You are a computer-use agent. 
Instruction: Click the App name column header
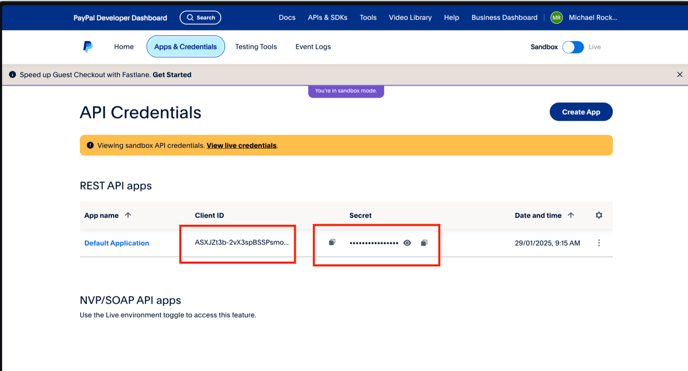point(101,215)
